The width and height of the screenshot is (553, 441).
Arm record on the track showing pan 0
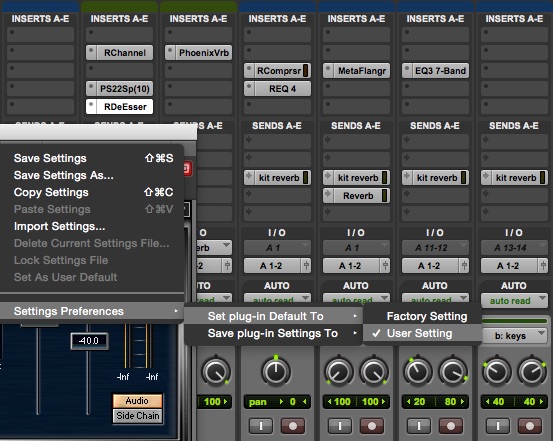coord(293,426)
